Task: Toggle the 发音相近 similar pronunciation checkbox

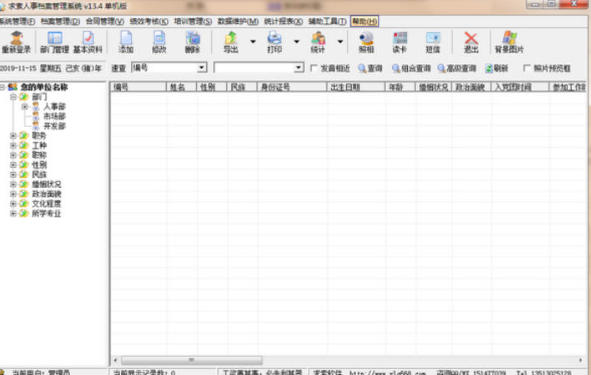Action: click(314, 68)
